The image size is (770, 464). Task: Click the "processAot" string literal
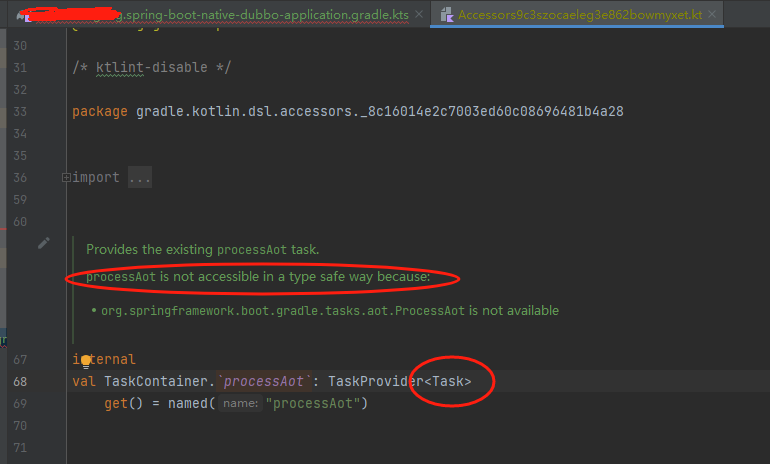click(x=312, y=404)
